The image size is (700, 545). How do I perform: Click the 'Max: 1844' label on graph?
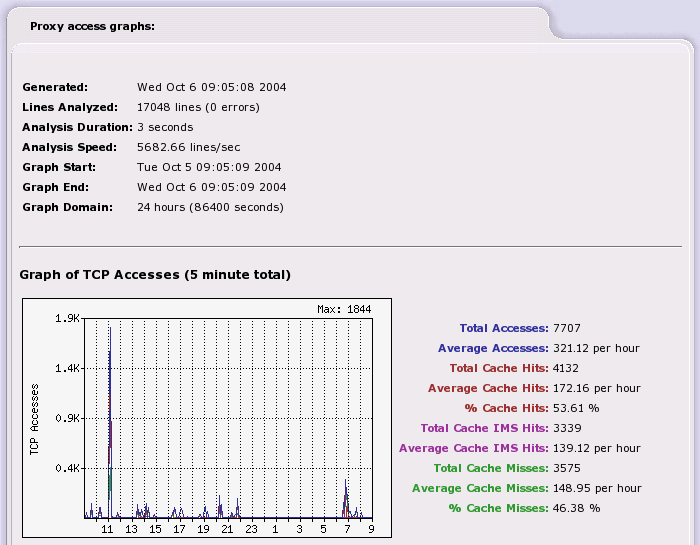click(x=344, y=309)
